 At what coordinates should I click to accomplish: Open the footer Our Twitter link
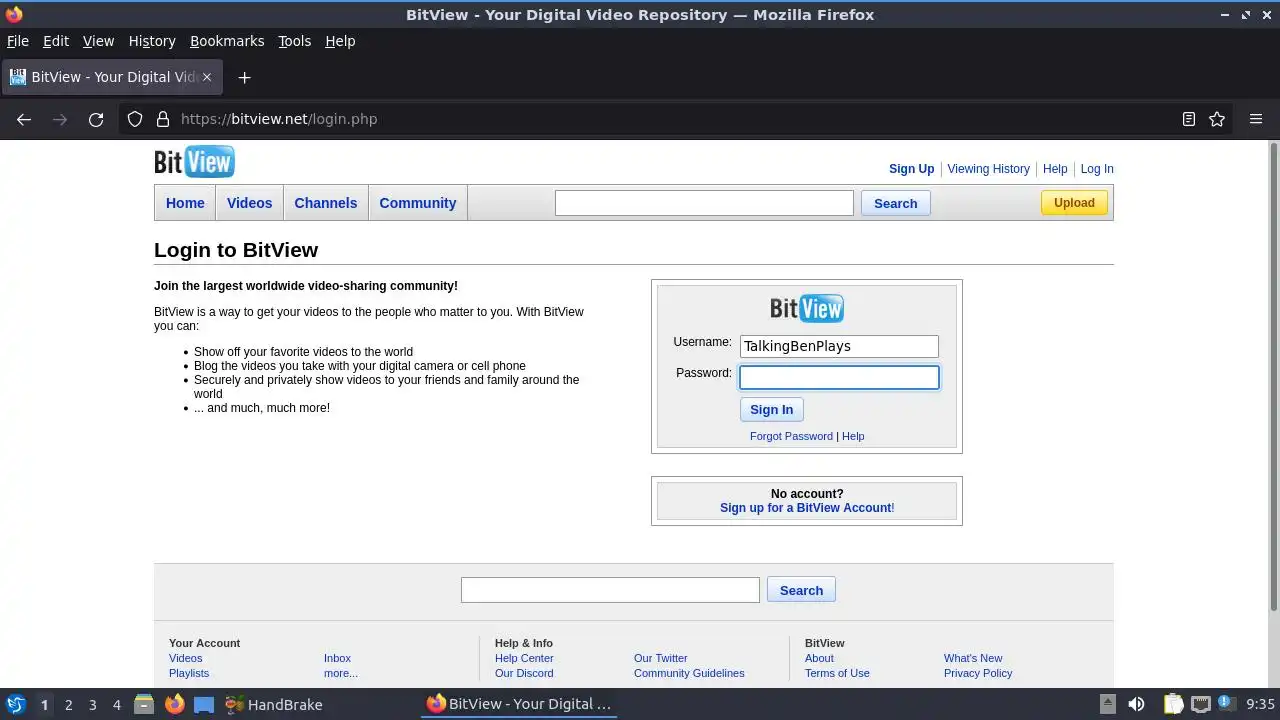pyautogui.click(x=660, y=658)
